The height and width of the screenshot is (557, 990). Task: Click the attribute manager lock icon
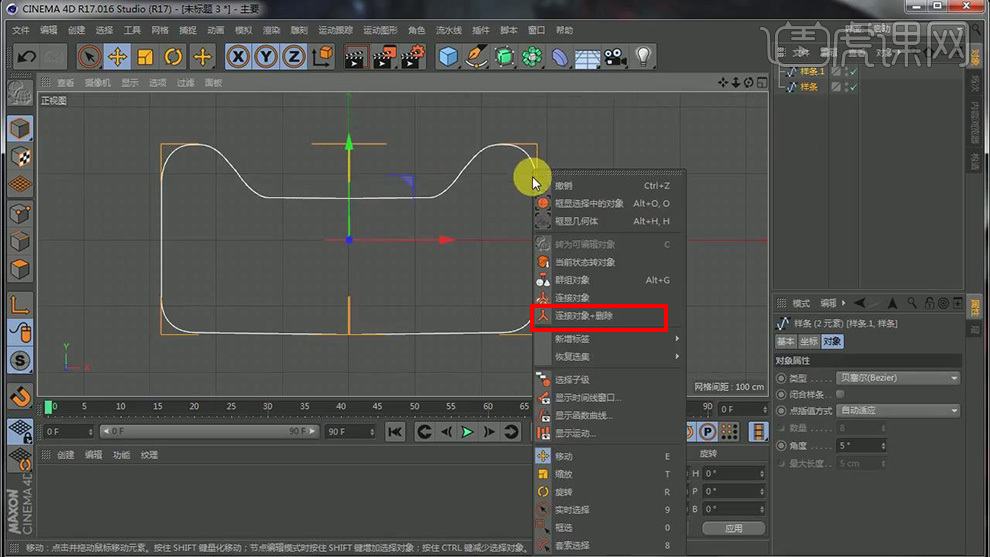click(929, 303)
